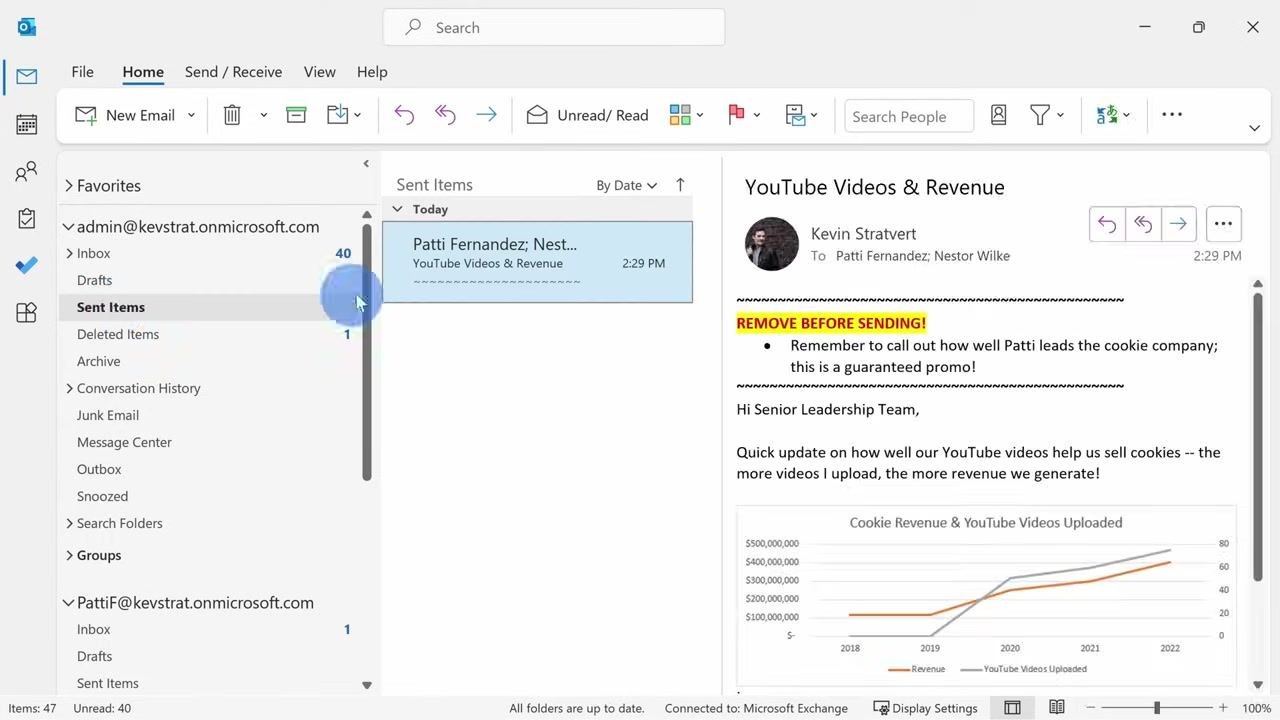
Task: Open the Calendar view in the sidebar
Action: pyautogui.click(x=27, y=124)
